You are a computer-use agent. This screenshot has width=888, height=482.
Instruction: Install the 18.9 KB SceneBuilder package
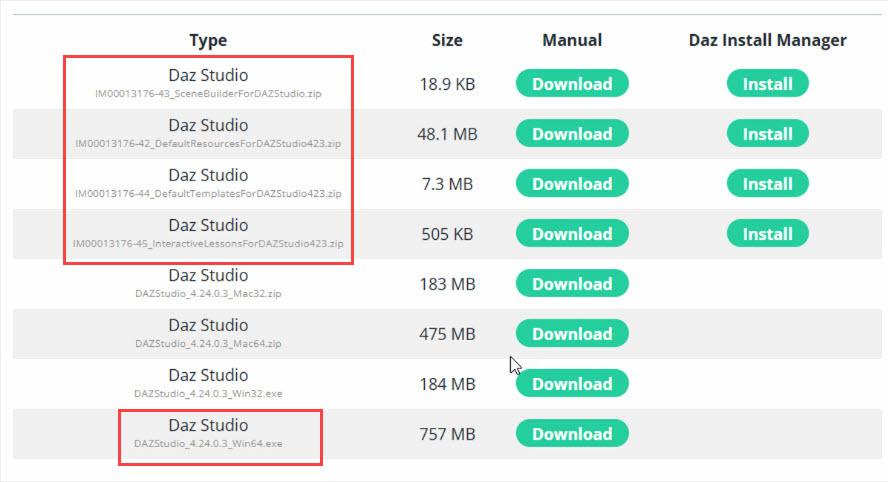click(x=767, y=84)
